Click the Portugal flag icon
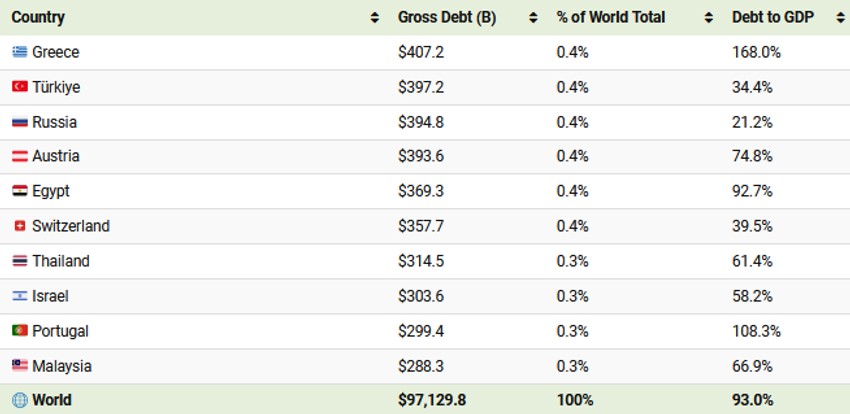The image size is (850, 414). pos(19,331)
